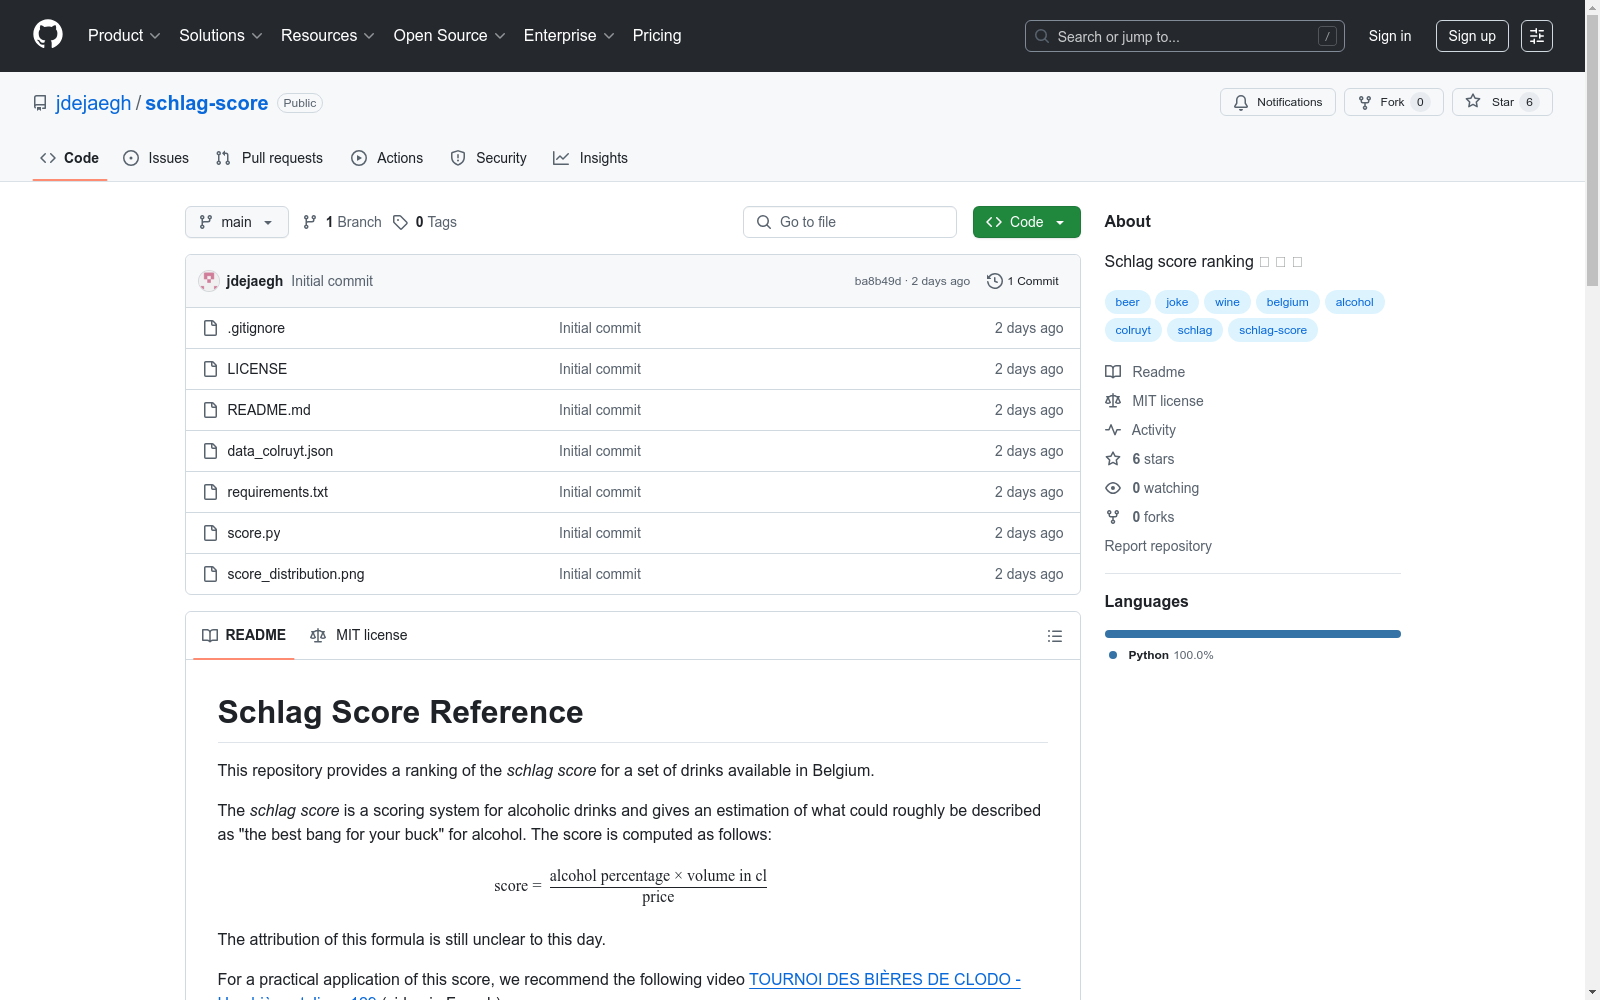This screenshot has width=1600, height=1000.
Task: Click the star icon beside 6 stars
Action: (x=1113, y=459)
